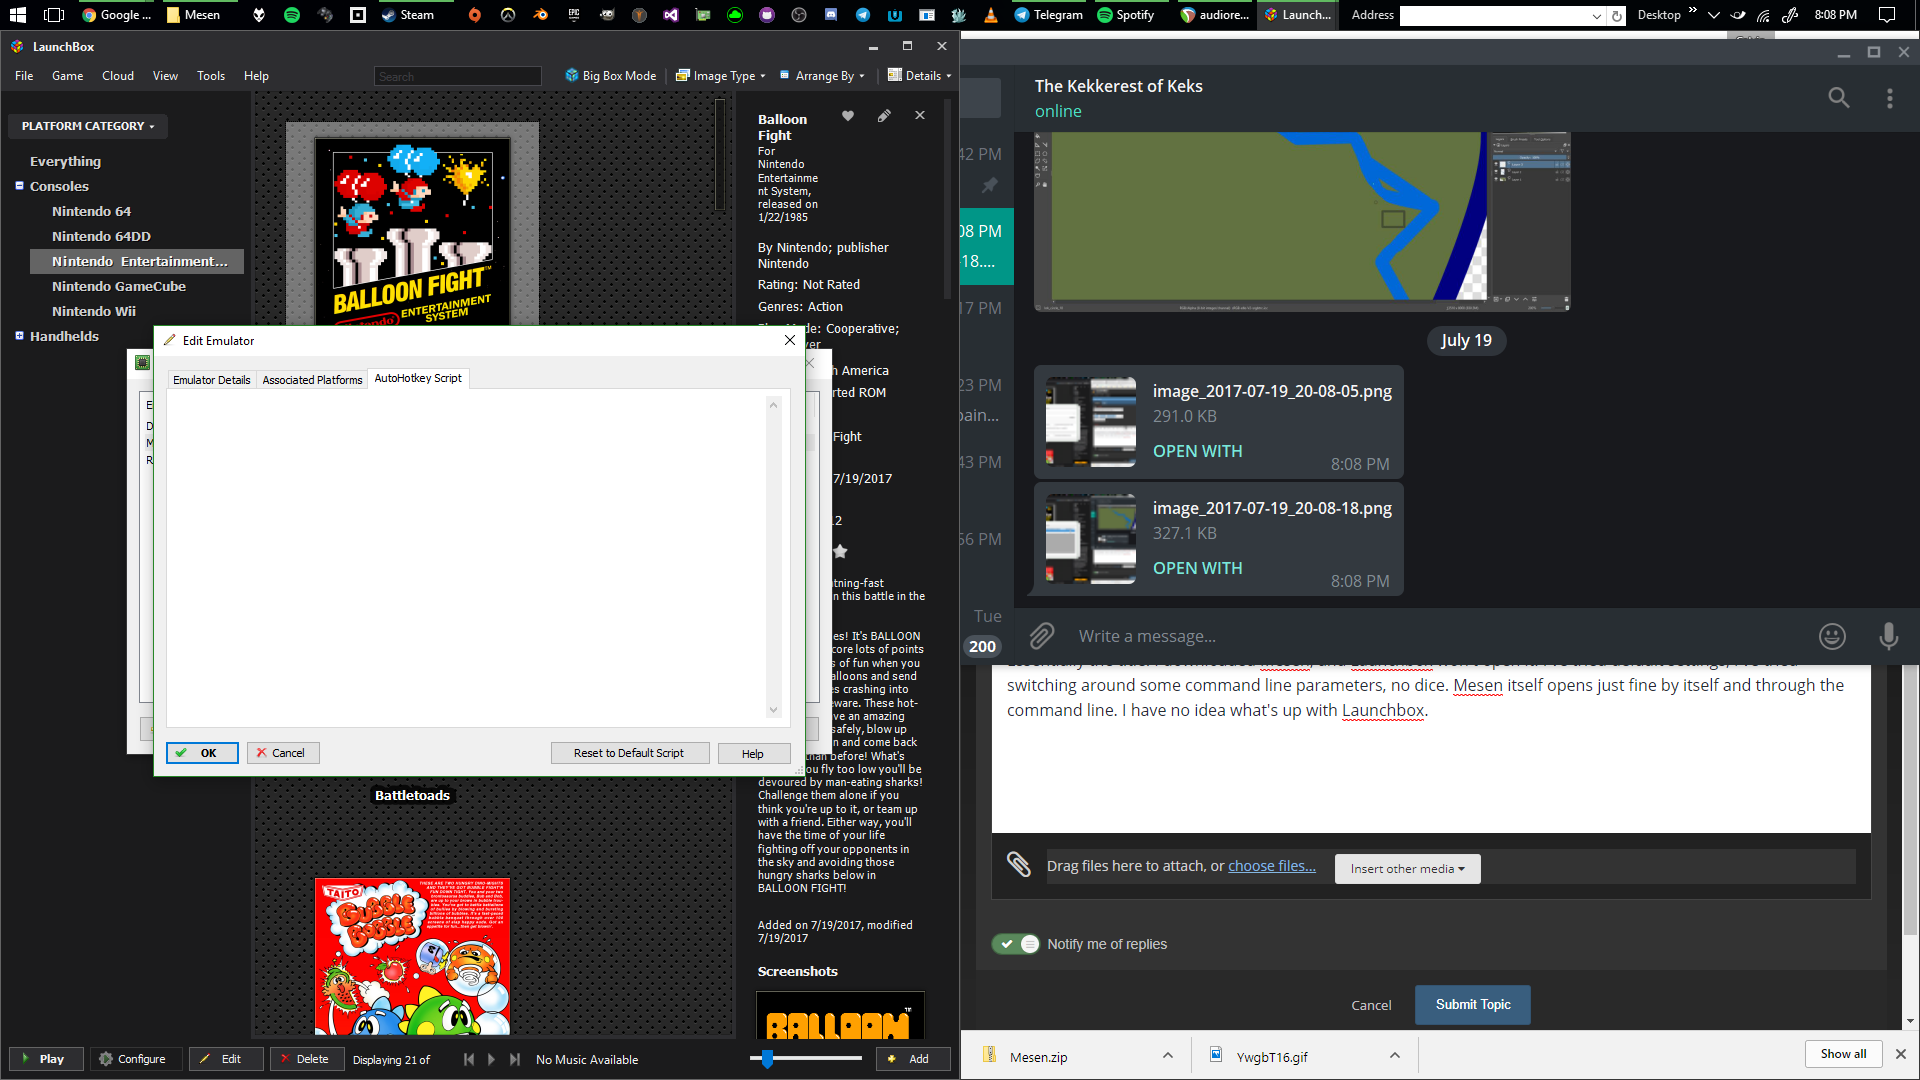Click OPEN WITH for image_2017-07-19_20-08-05.png
Screen dimensions: 1920x1080
pos(1197,451)
